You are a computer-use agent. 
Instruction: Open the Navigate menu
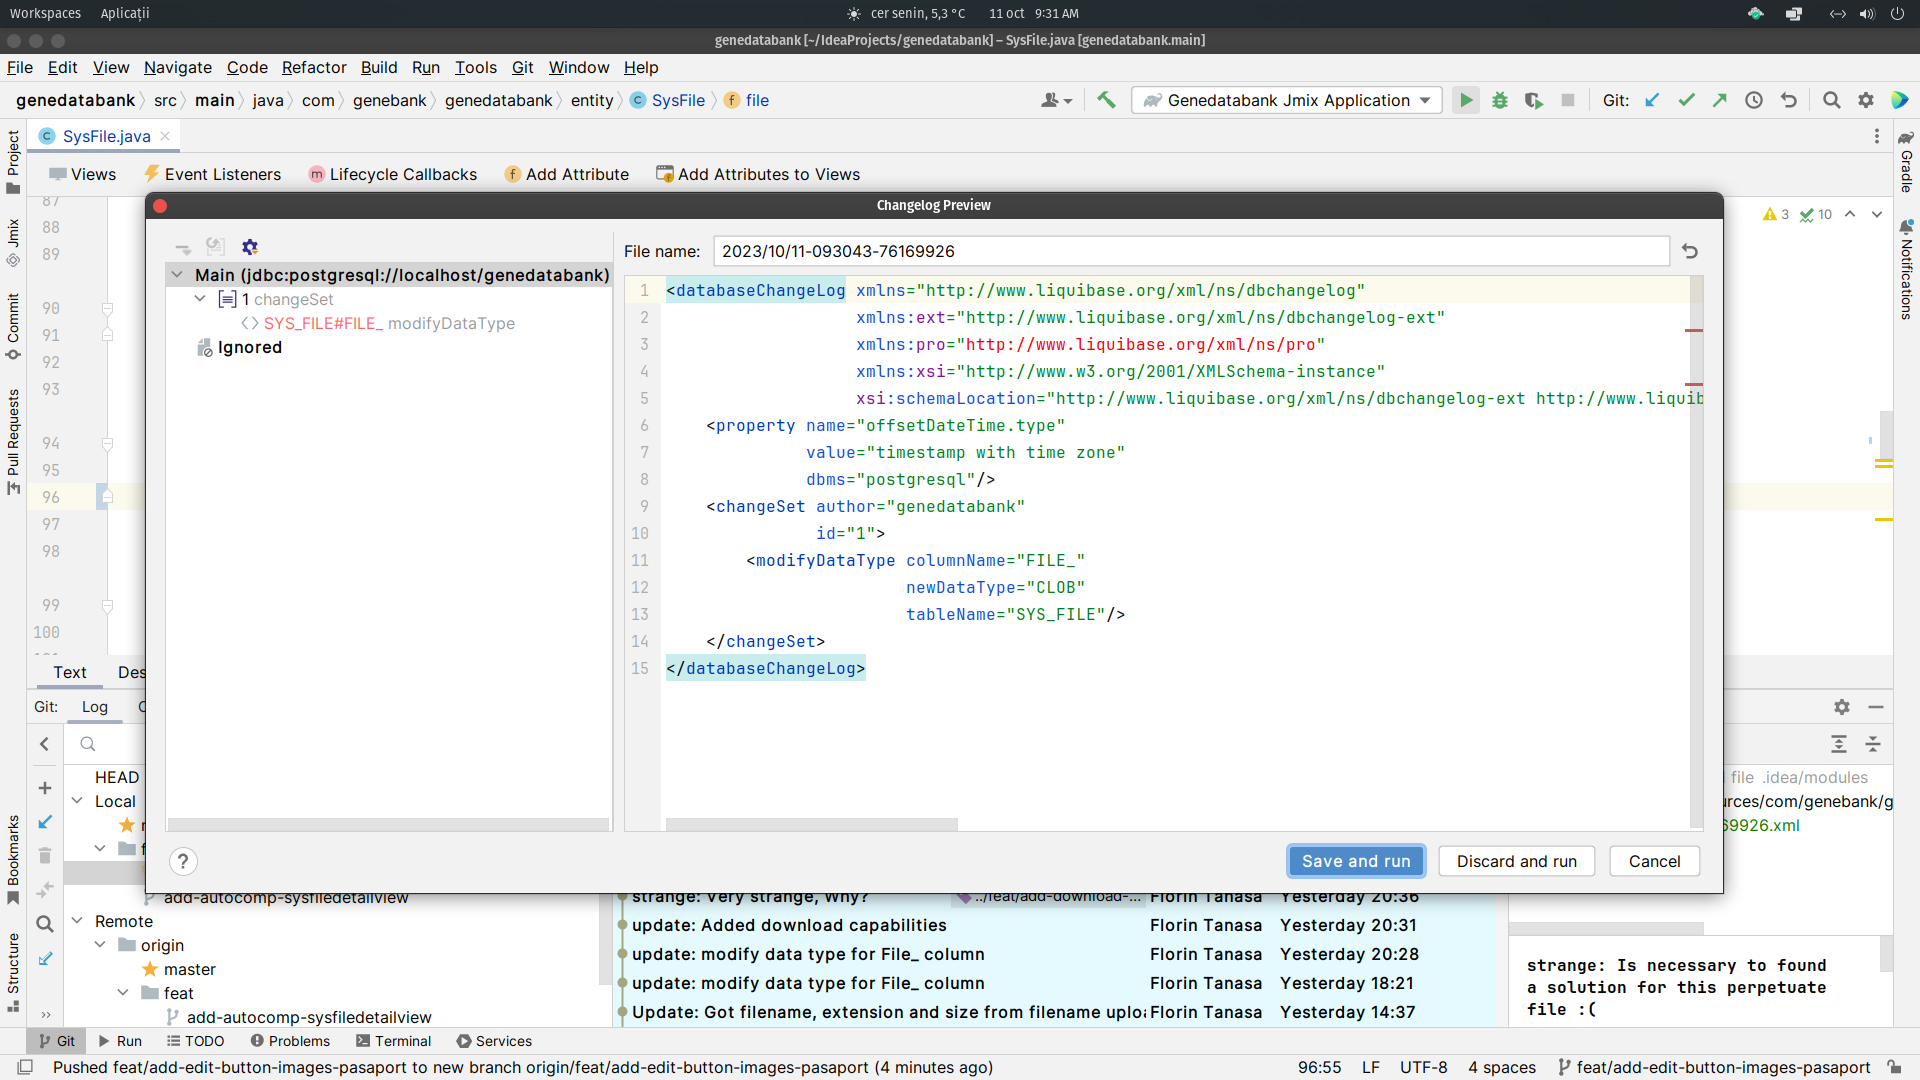pos(178,67)
